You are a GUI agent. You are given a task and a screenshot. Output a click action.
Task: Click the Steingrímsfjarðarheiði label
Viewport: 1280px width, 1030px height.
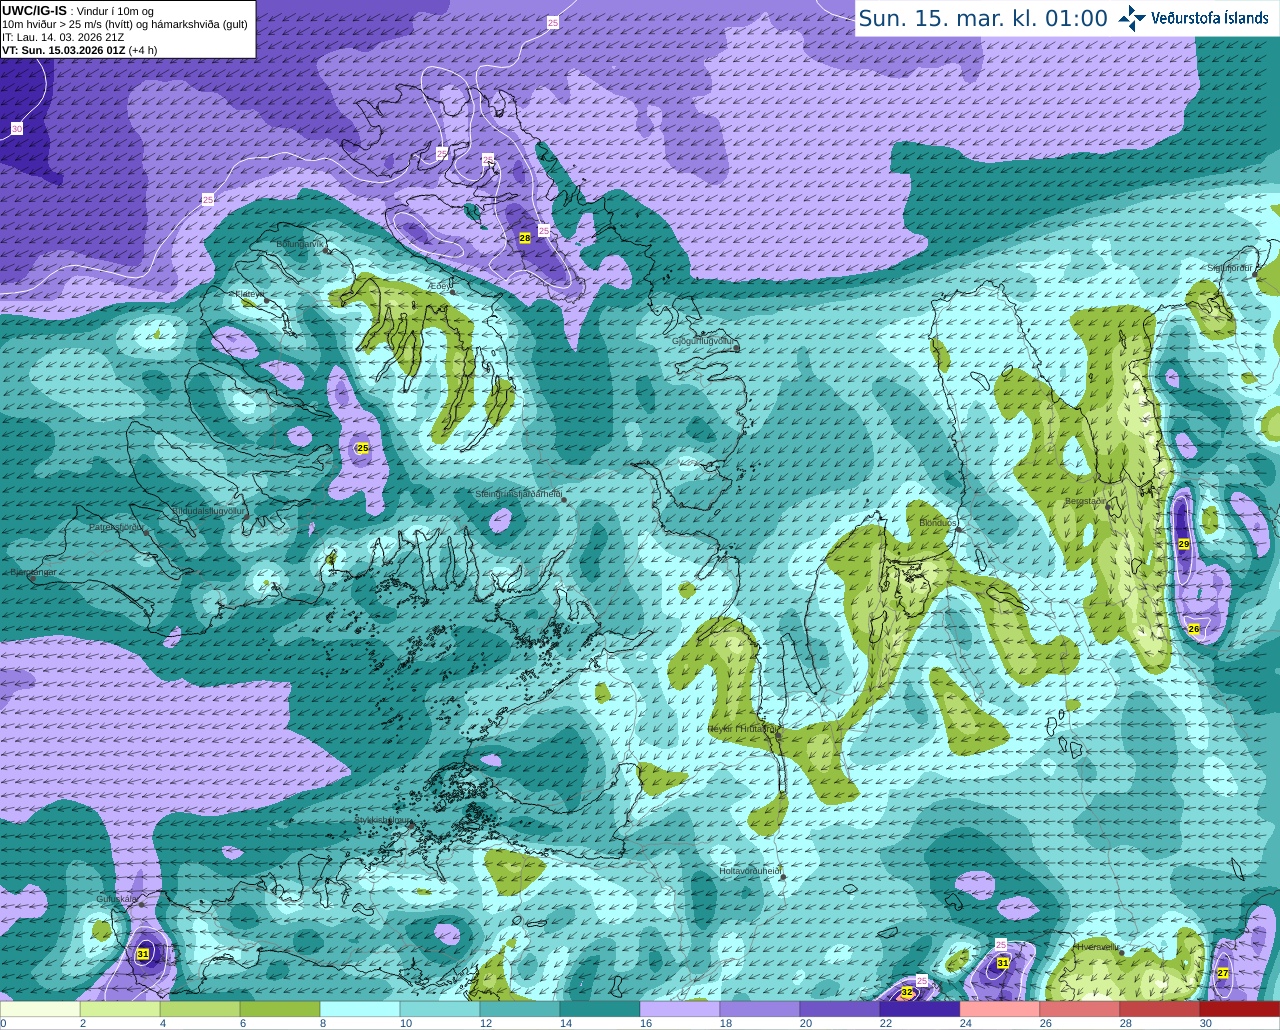[518, 494]
